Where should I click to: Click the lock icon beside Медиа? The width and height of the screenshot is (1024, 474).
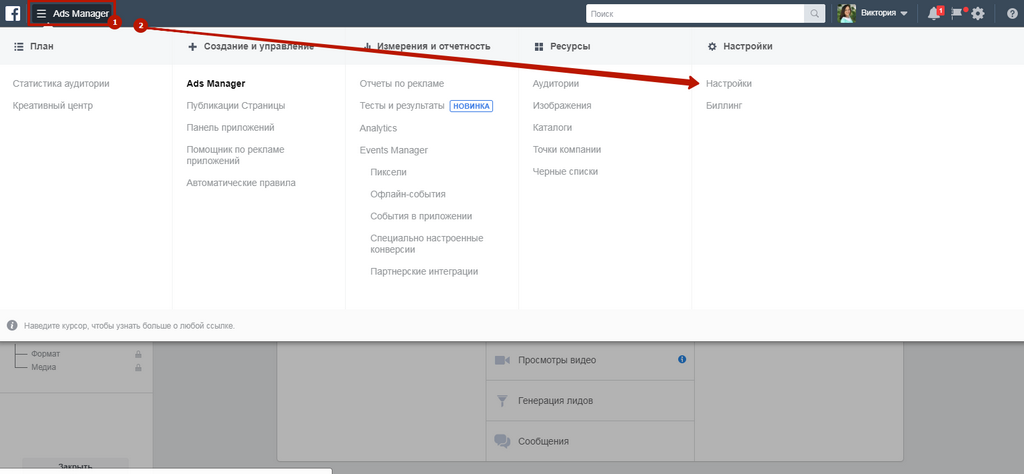tap(138, 368)
